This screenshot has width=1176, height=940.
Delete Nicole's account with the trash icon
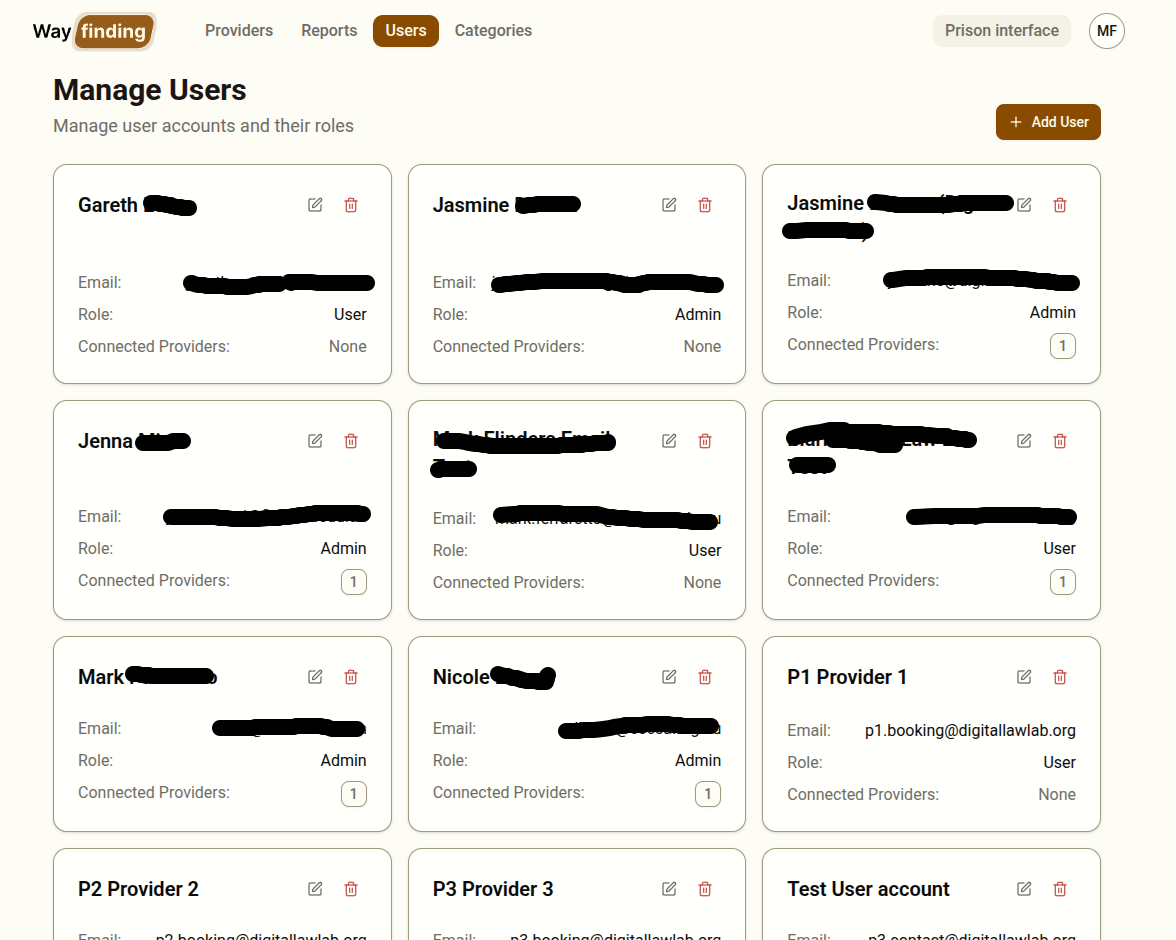(704, 677)
